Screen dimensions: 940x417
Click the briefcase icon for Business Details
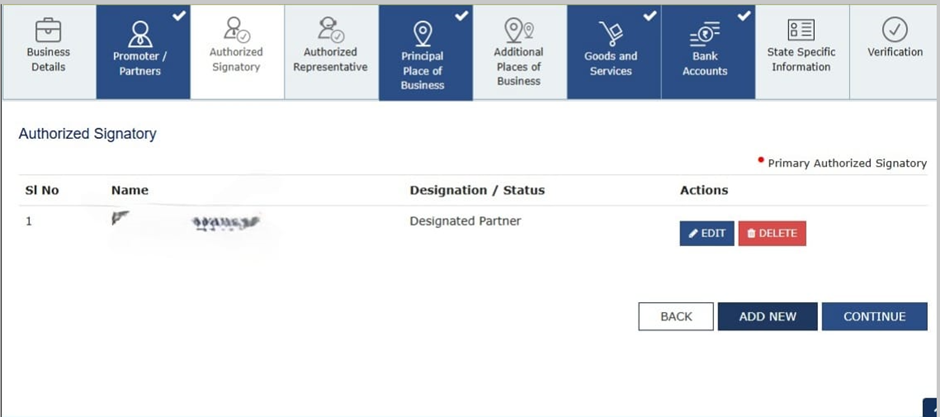pyautogui.click(x=48, y=31)
